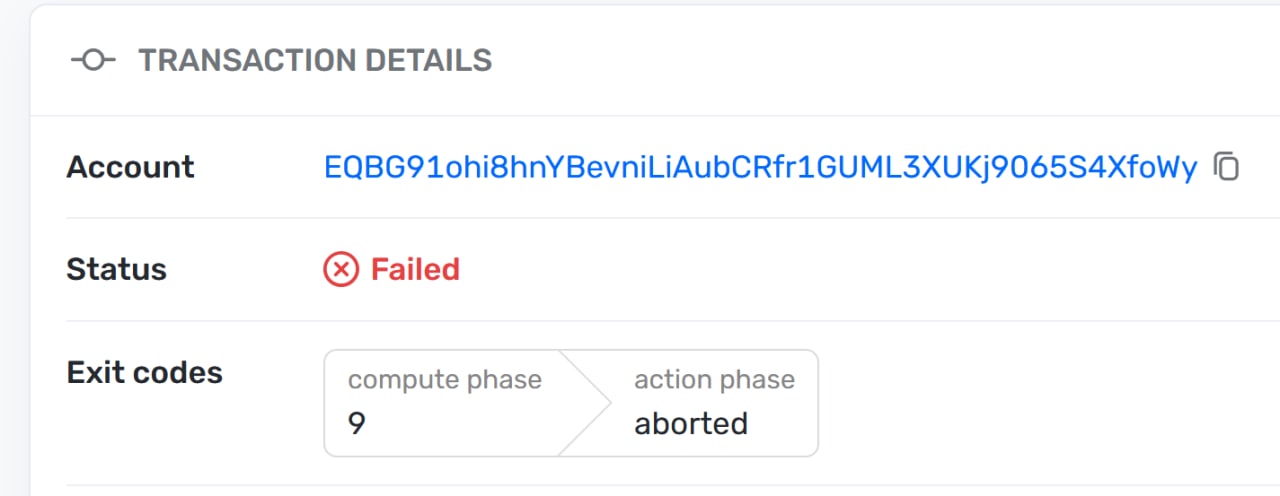Click the aborted action phase value
Viewport: 1280px width, 496px height.
(x=691, y=424)
